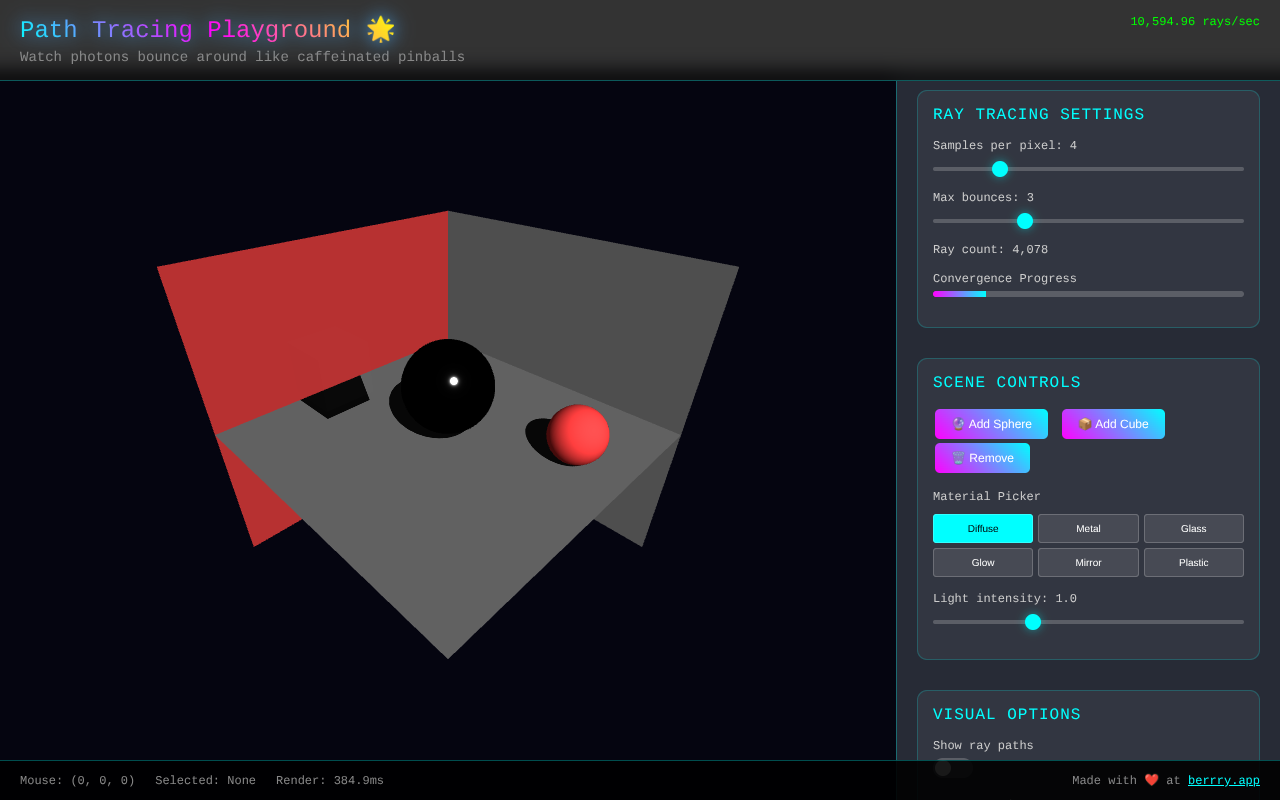Select the Metal material

[1088, 528]
